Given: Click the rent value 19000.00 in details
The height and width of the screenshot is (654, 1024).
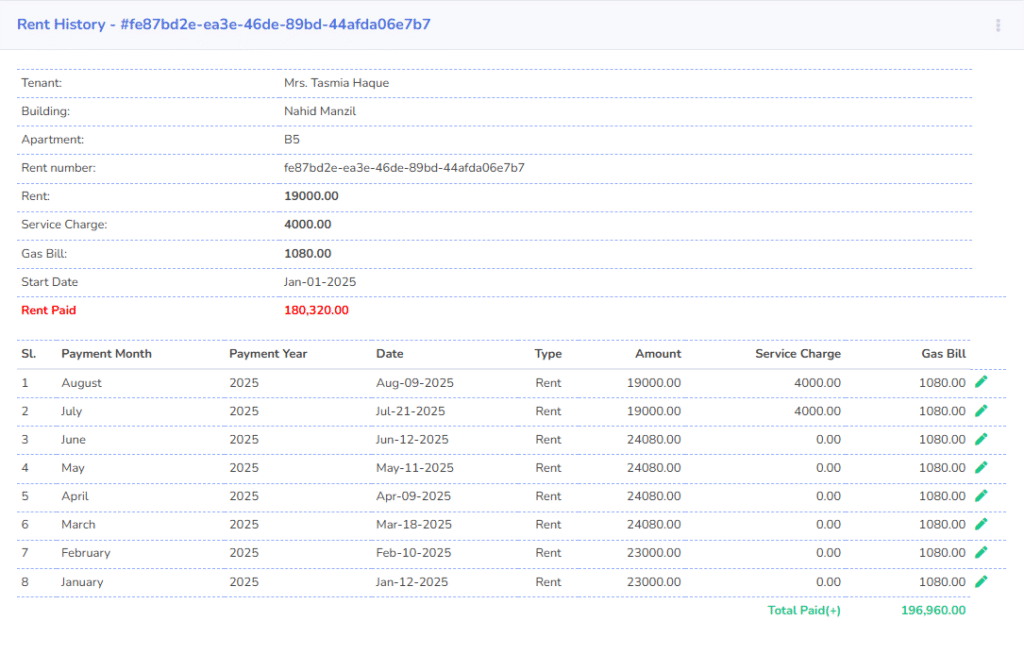Looking at the screenshot, I should coord(312,196).
